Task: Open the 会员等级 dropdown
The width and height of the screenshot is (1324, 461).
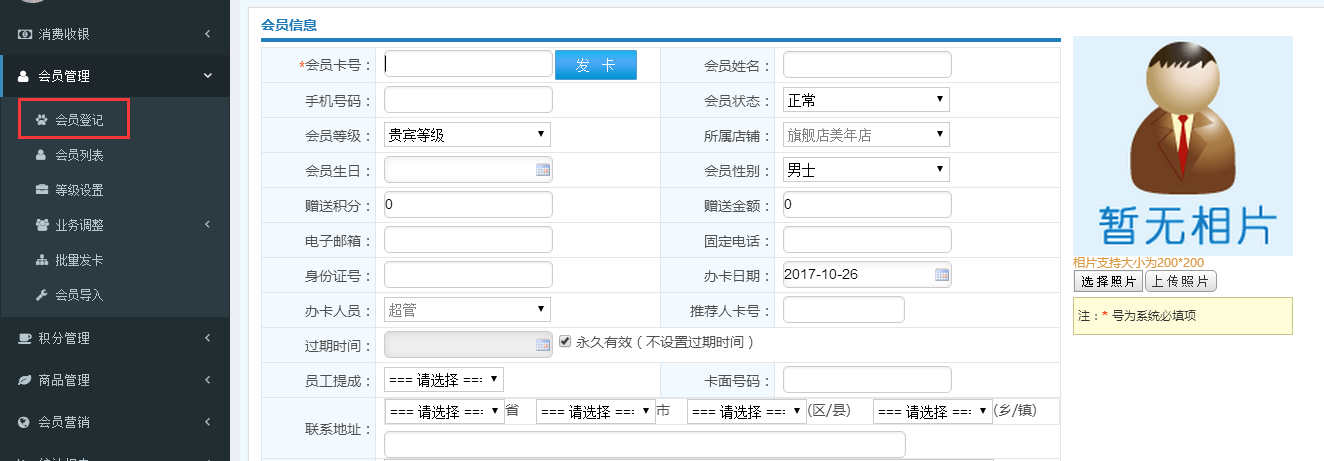Action: 467,135
